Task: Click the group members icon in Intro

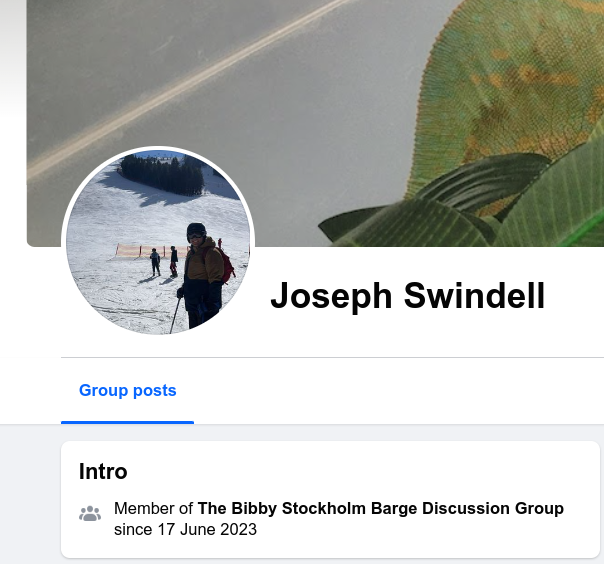Action: tap(90, 514)
